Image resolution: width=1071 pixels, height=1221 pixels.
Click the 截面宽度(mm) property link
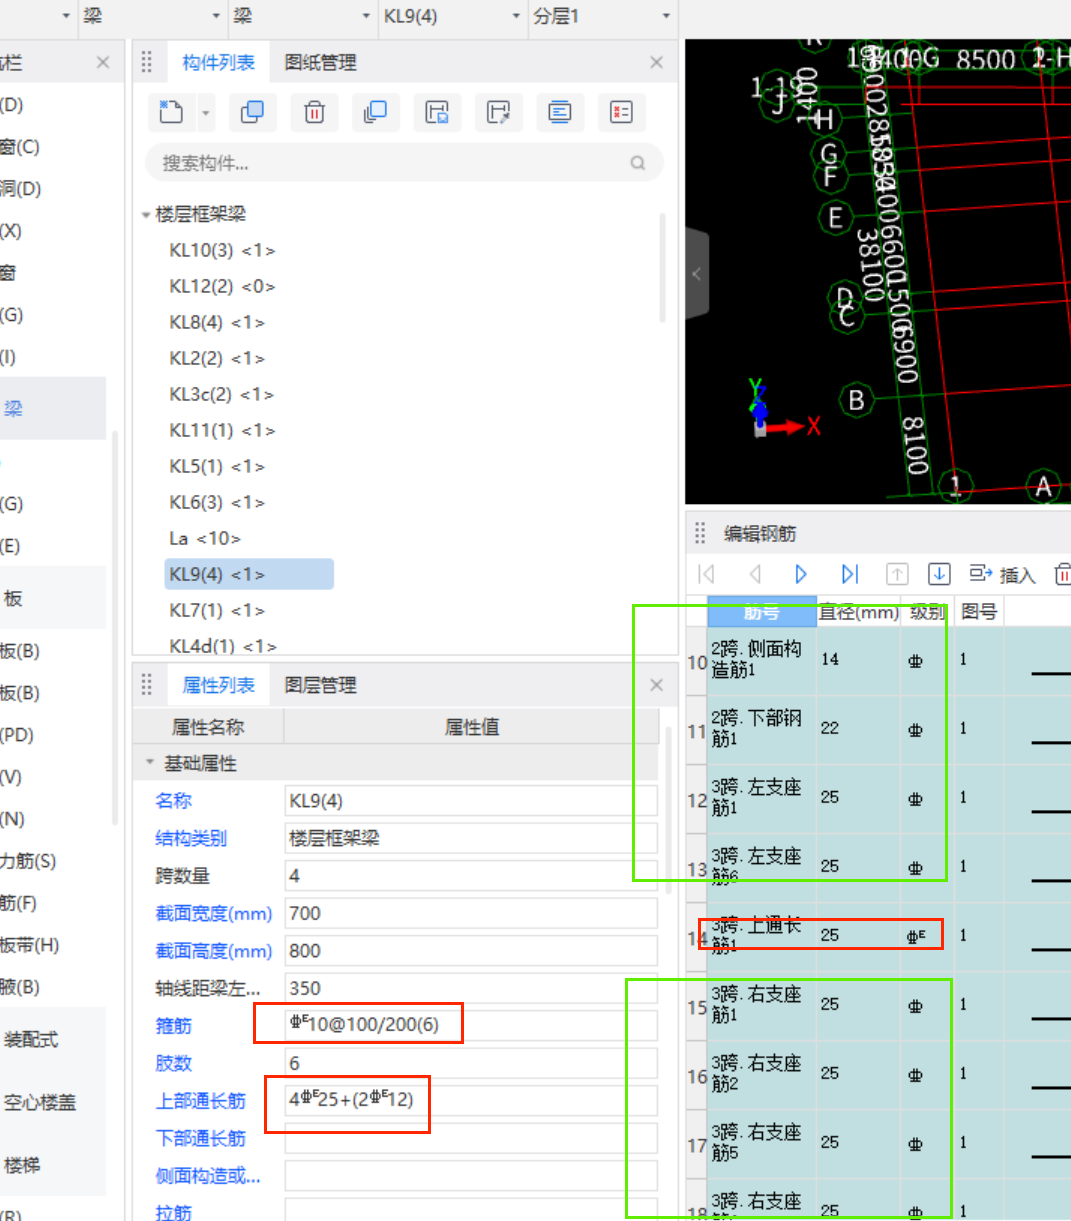(x=213, y=913)
